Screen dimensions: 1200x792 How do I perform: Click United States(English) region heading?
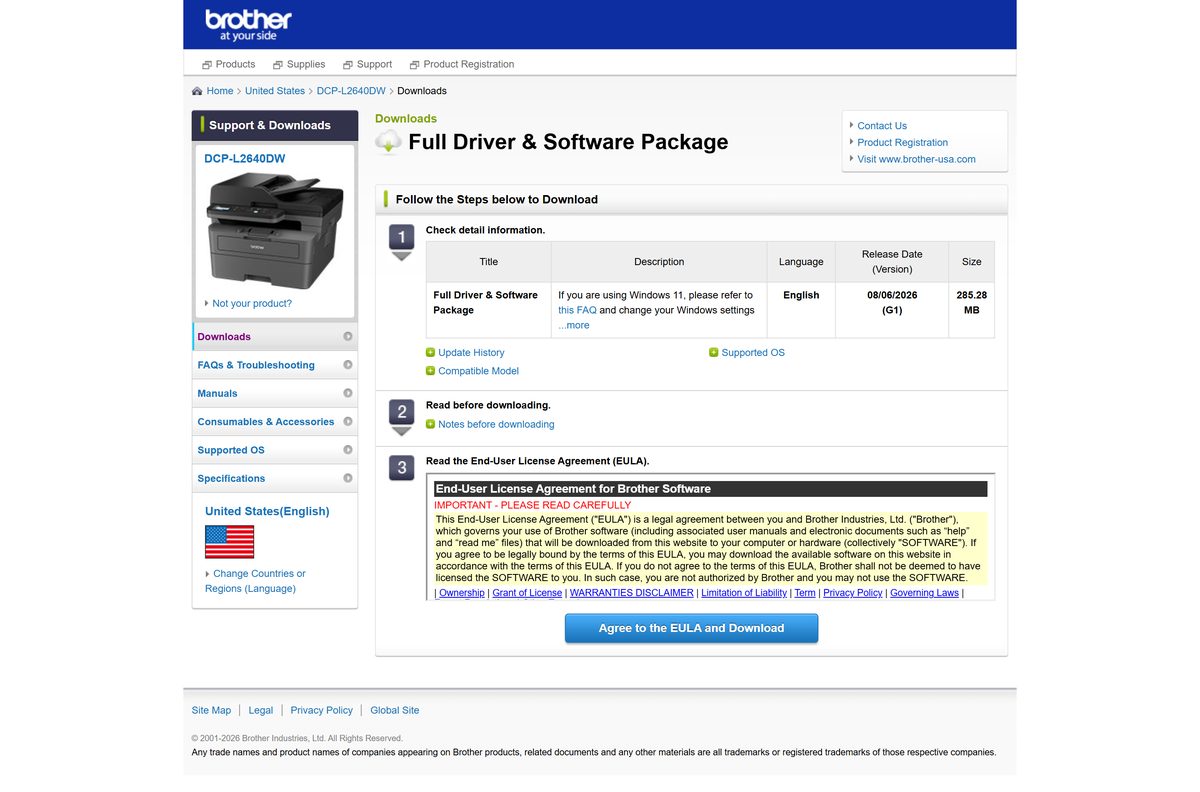267,511
